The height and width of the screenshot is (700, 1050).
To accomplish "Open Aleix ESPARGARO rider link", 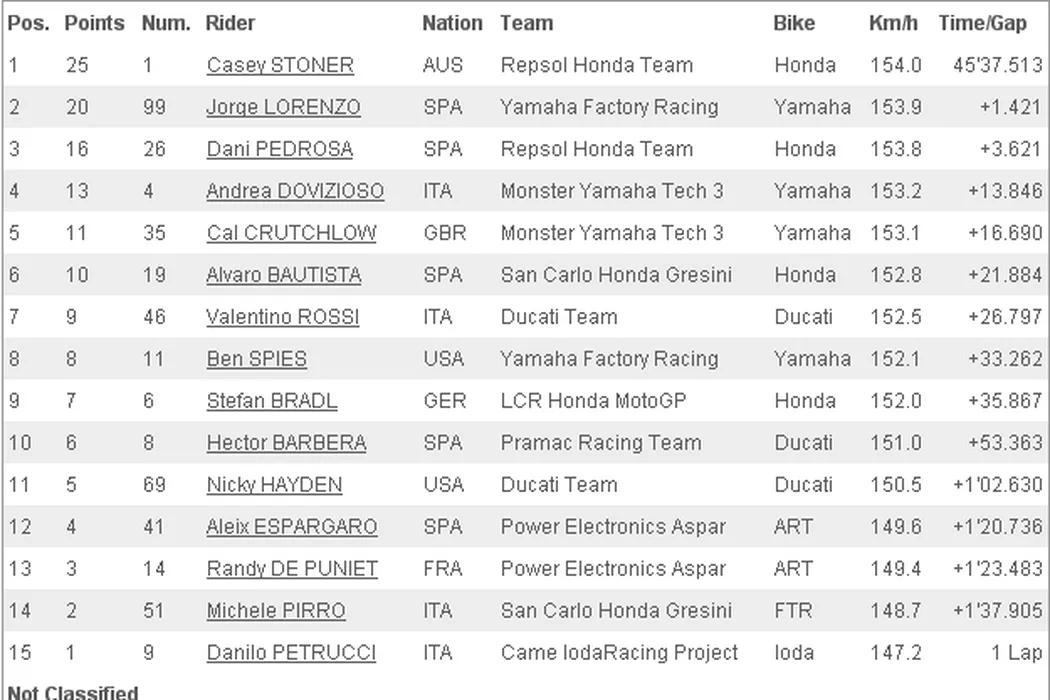I will click(292, 528).
